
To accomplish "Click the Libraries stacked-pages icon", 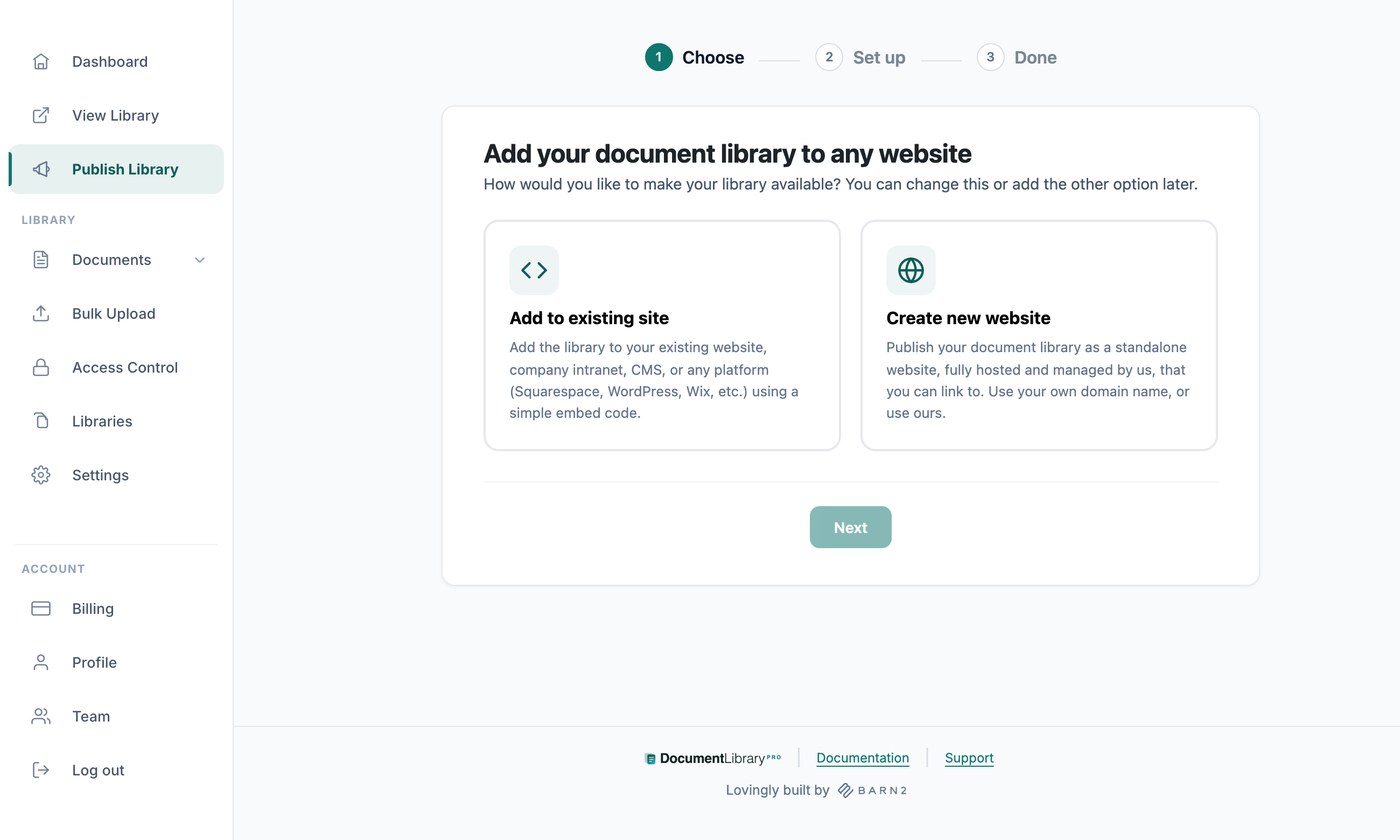I will click(x=41, y=422).
